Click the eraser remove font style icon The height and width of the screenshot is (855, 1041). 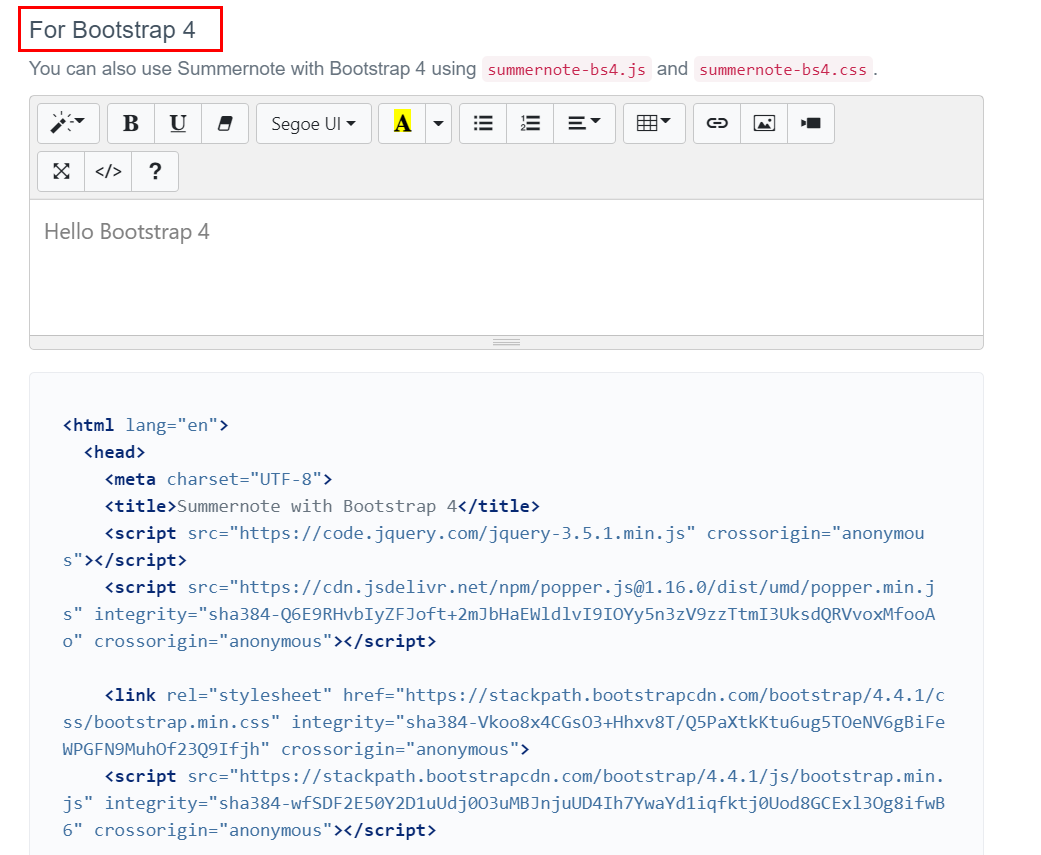[x=225, y=123]
